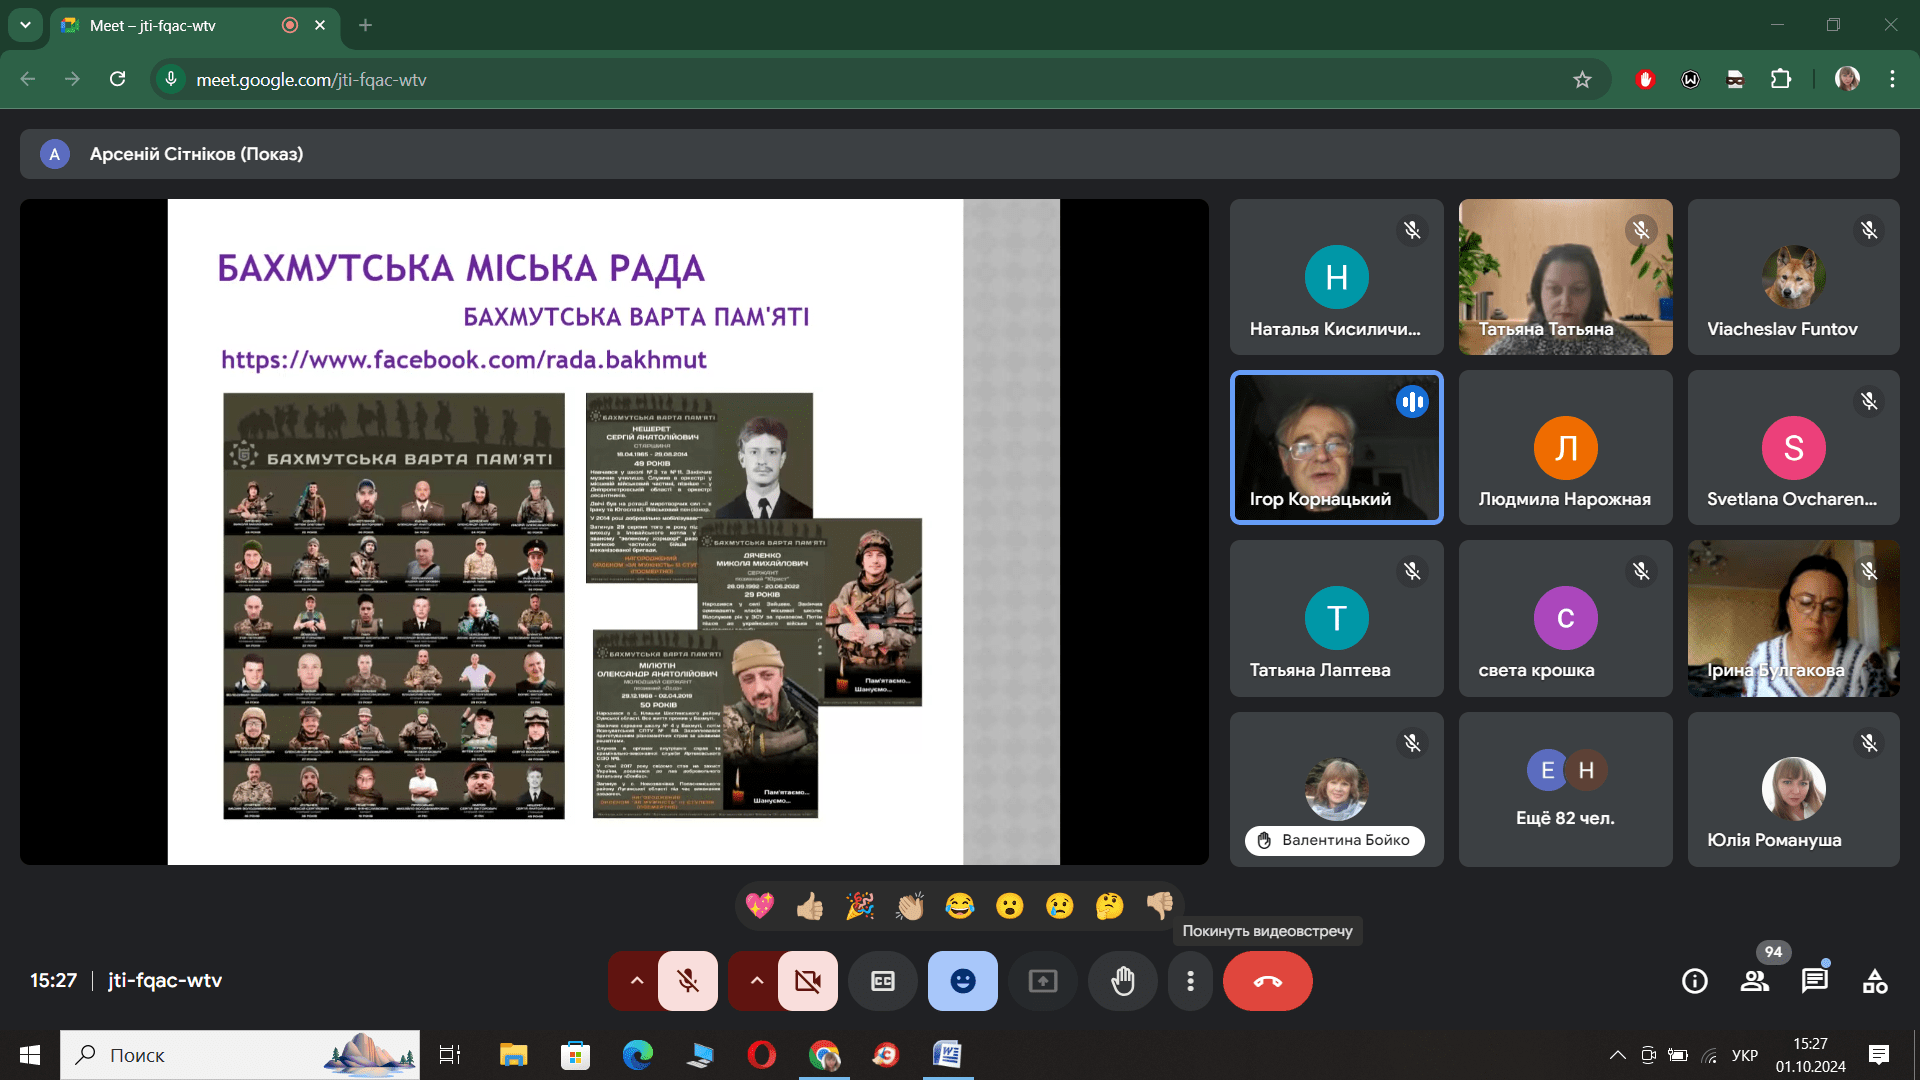Send the thumbs up reaction
Viewport: 1920px width, 1080px height.
810,906
